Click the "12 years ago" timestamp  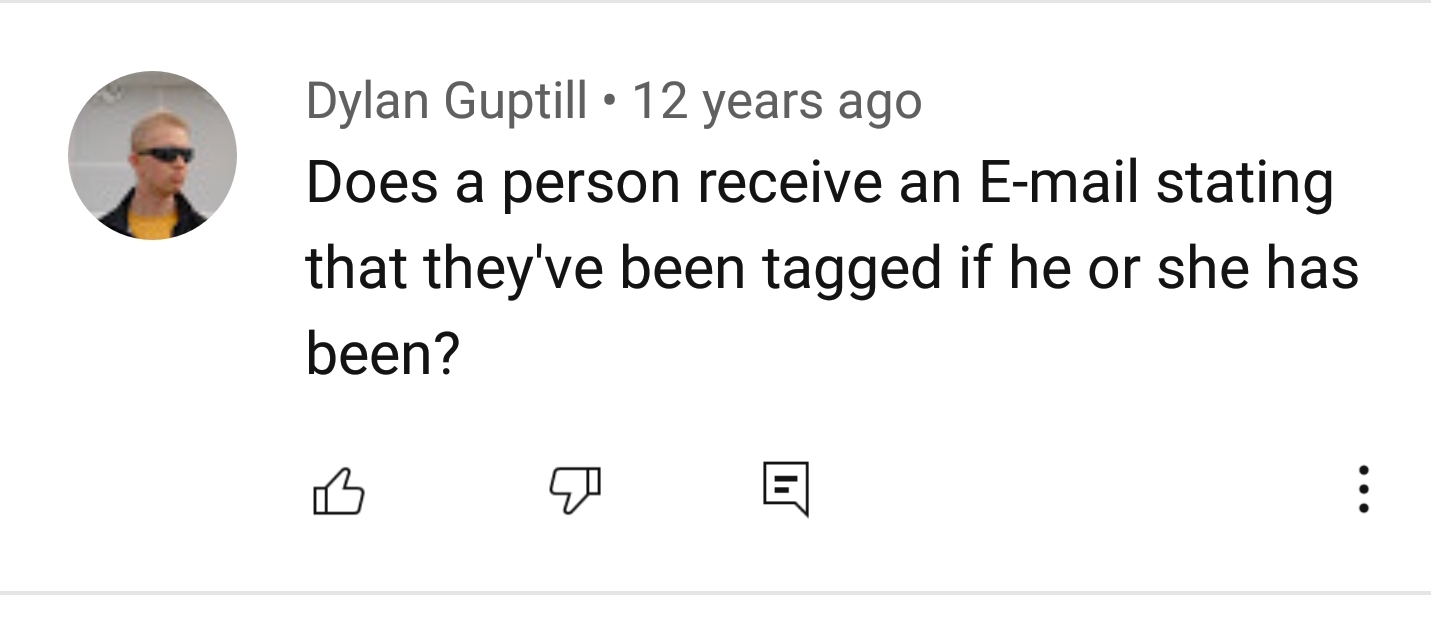pos(777,101)
